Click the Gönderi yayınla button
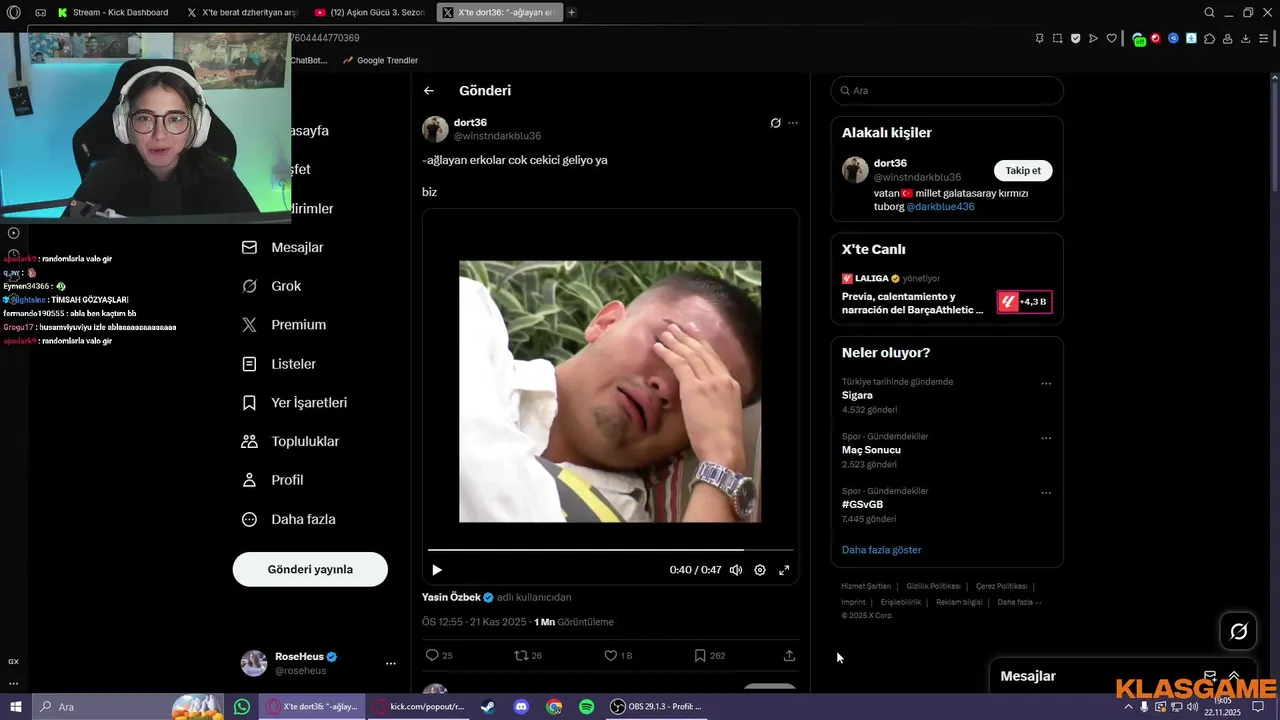This screenshot has width=1280, height=720. [310, 569]
